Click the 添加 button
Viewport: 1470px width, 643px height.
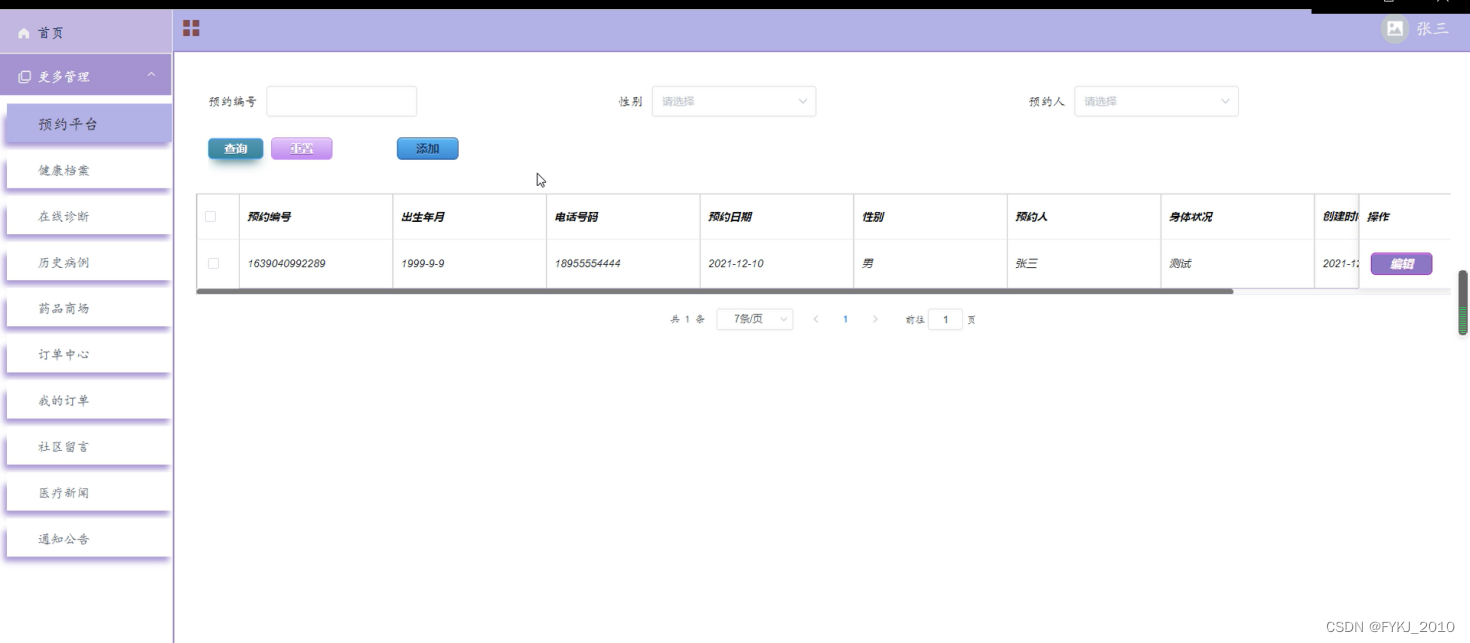coord(428,149)
